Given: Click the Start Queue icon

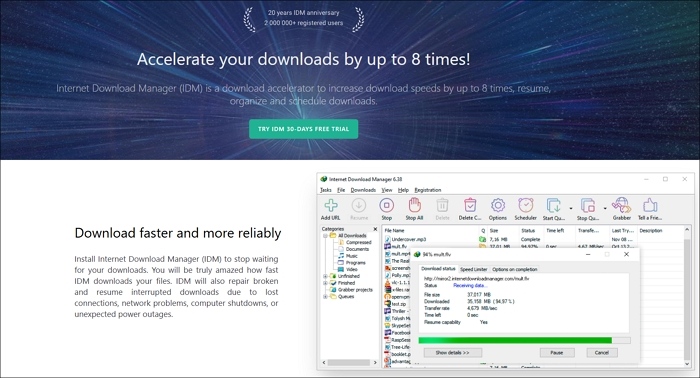Looking at the screenshot, I should coord(554,206).
